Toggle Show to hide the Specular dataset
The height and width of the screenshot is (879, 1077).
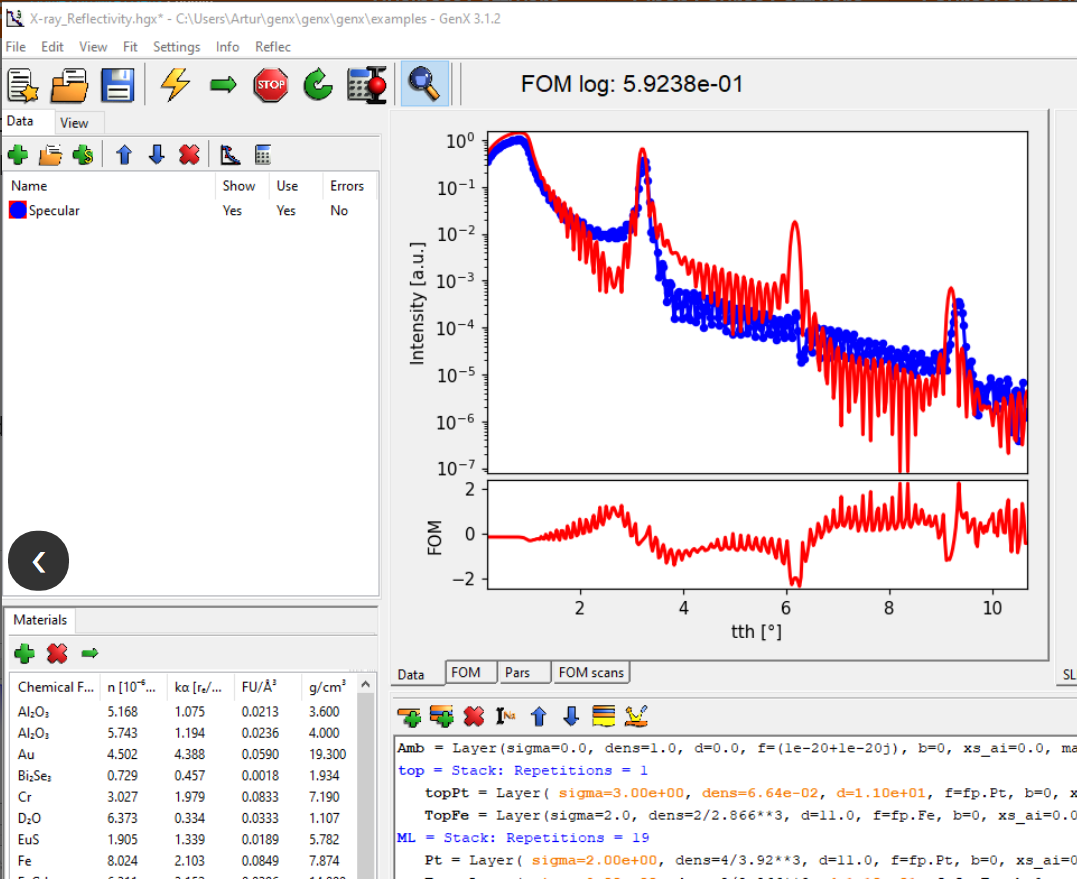232,210
